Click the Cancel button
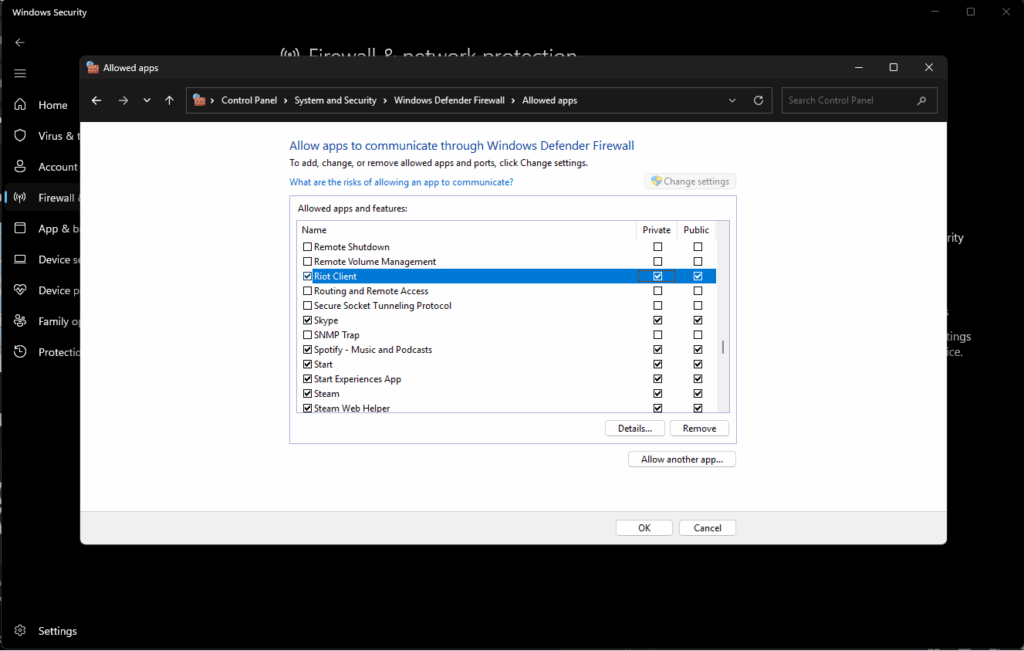The width and height of the screenshot is (1024, 651). (x=707, y=528)
